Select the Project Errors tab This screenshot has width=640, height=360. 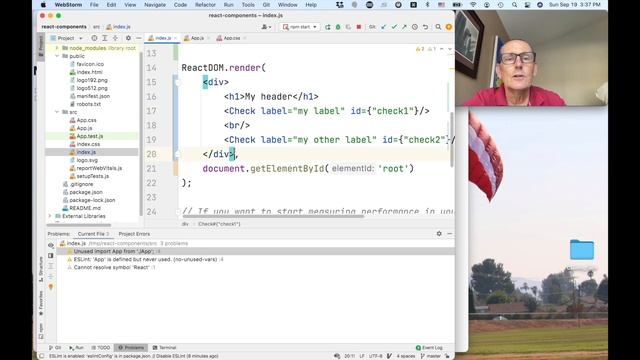[x=134, y=234]
